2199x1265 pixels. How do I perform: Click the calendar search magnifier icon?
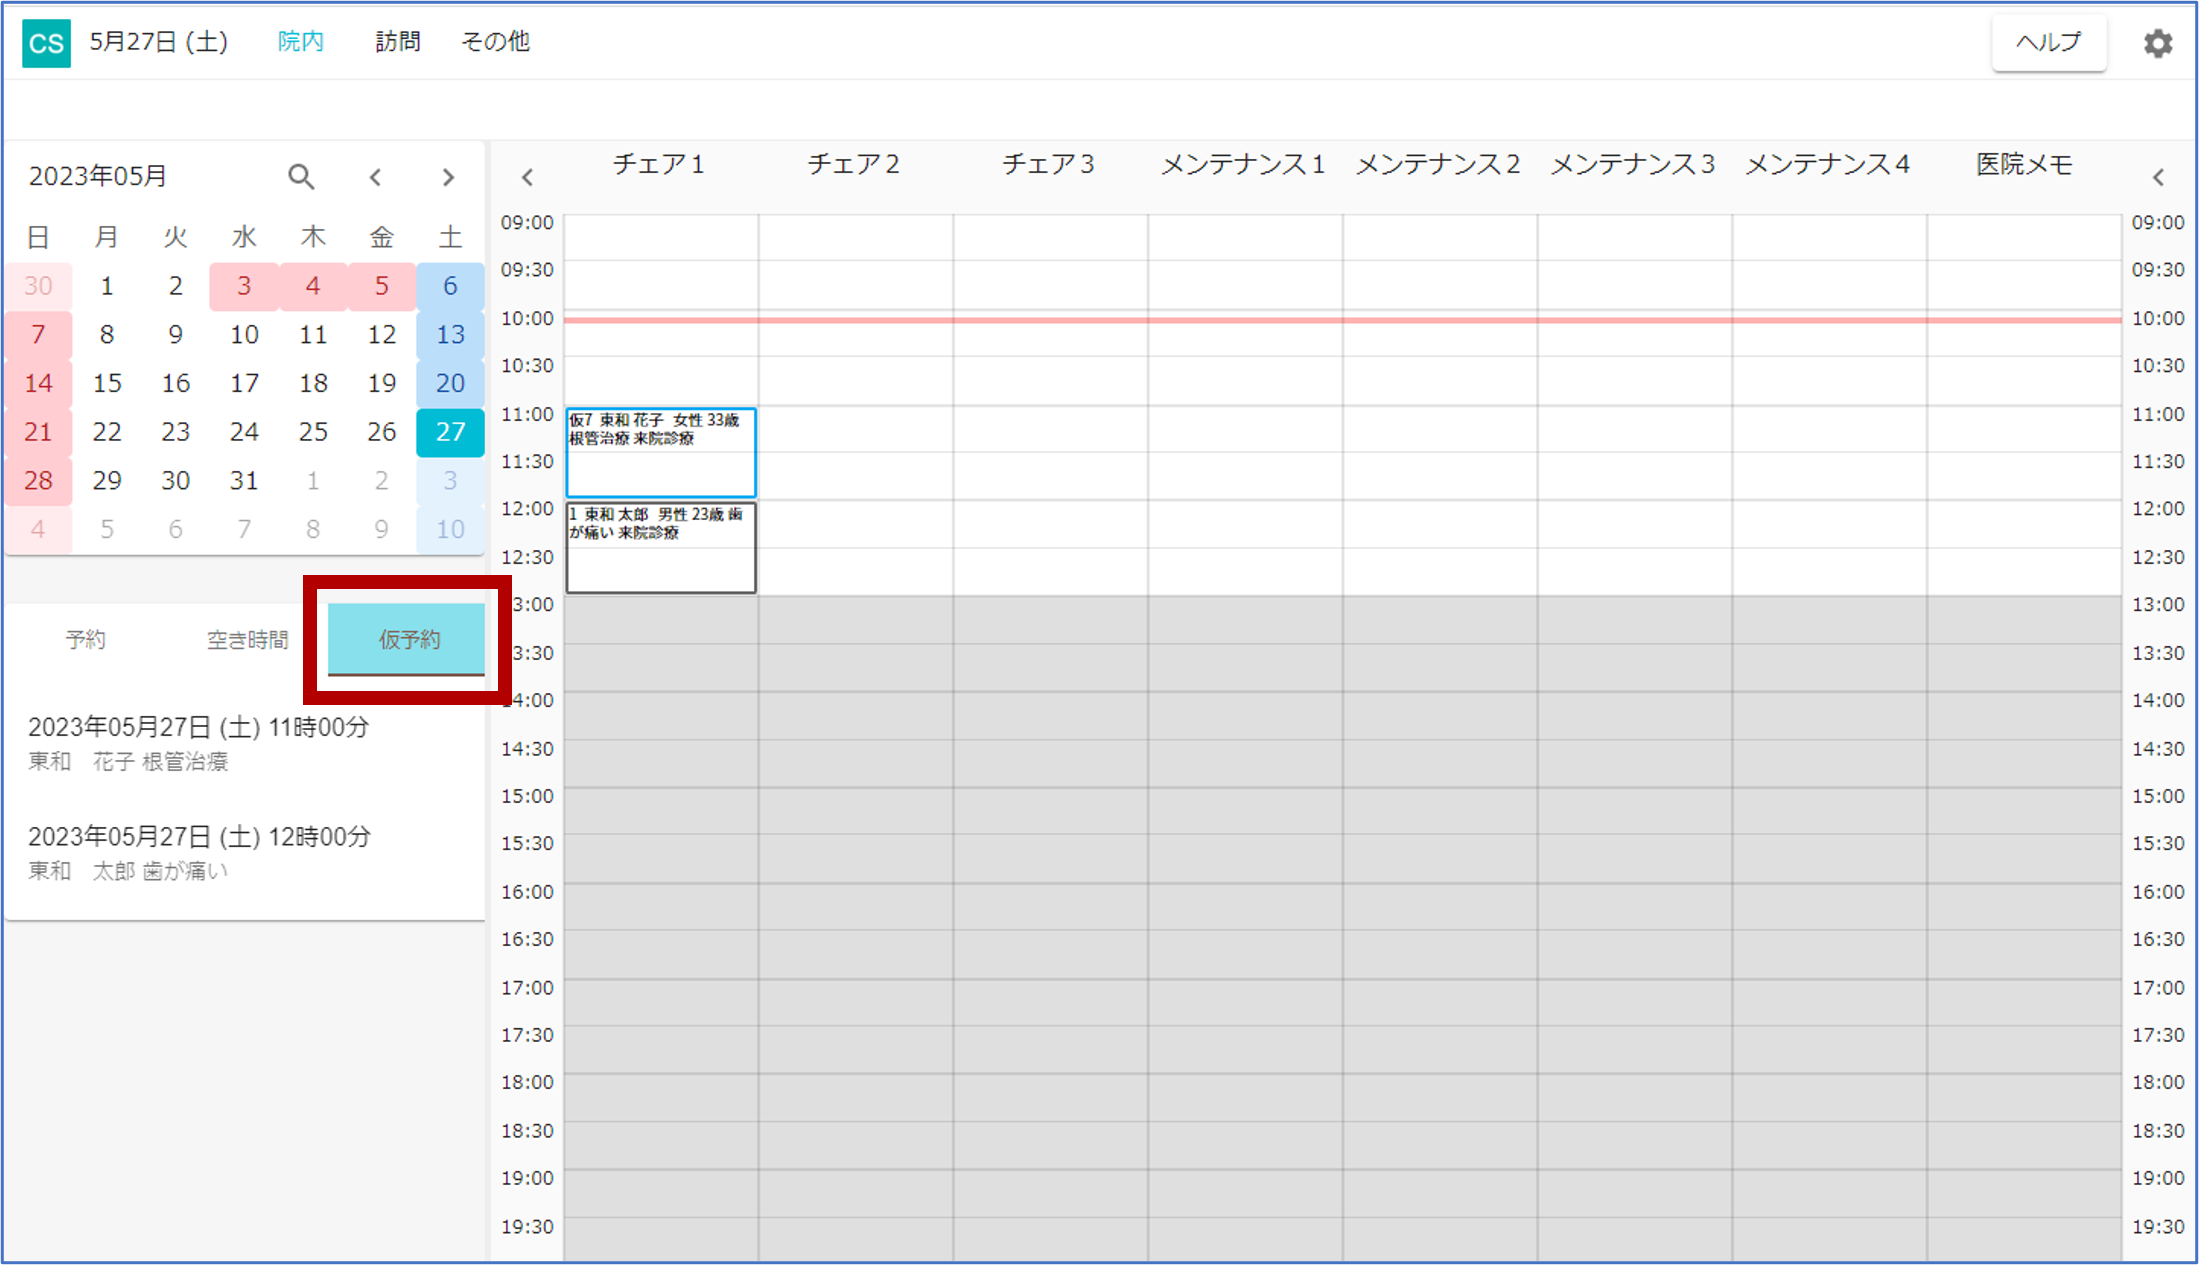click(301, 177)
